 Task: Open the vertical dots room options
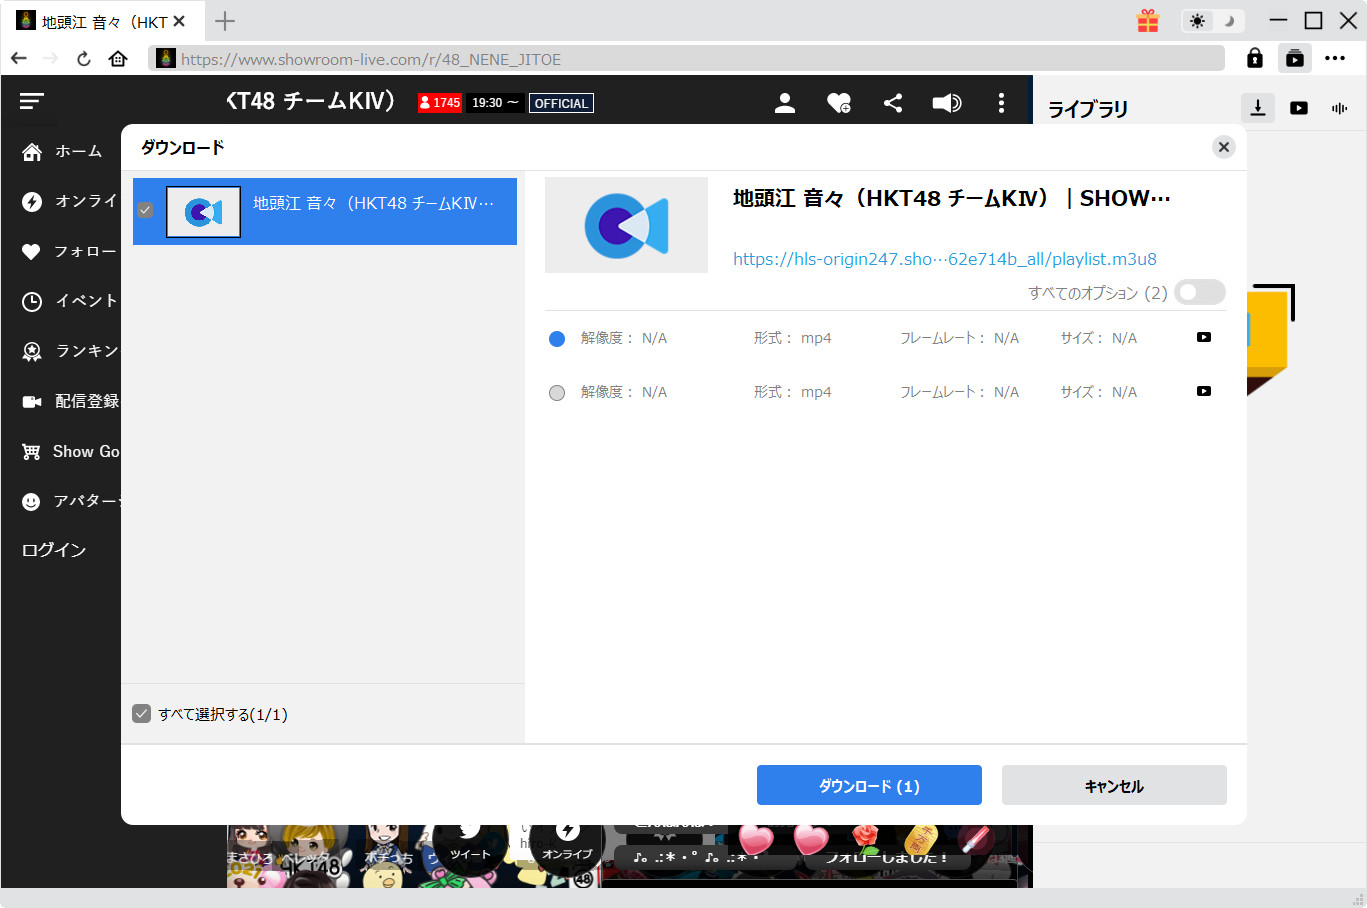1001,103
